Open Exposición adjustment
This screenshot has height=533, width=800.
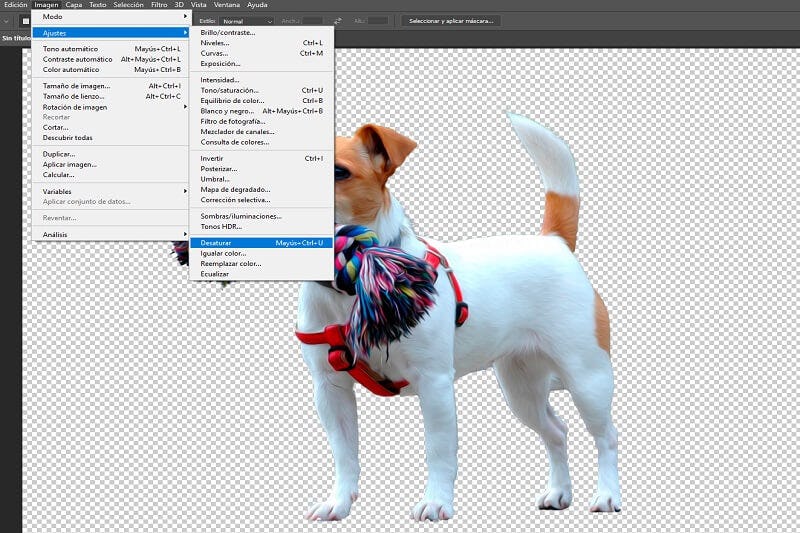(261, 64)
